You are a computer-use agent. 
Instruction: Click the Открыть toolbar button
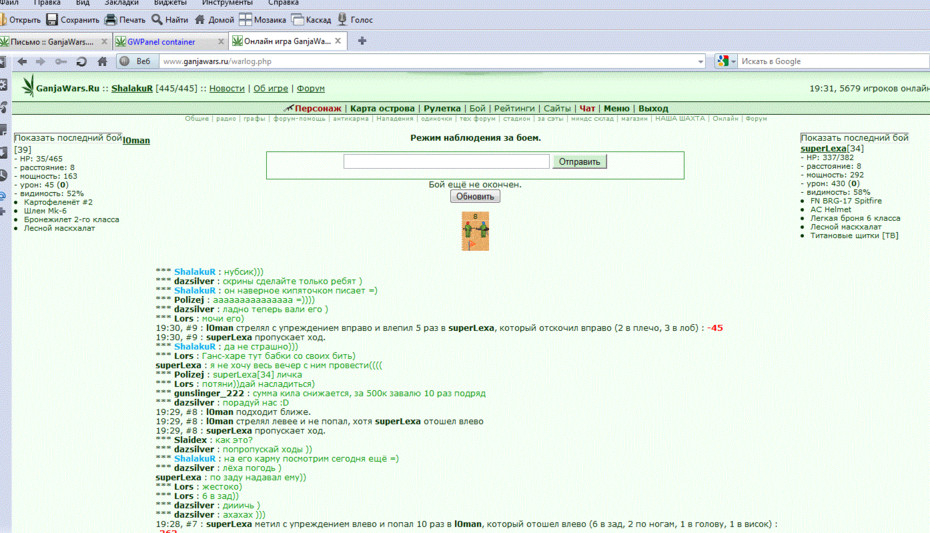(x=21, y=20)
